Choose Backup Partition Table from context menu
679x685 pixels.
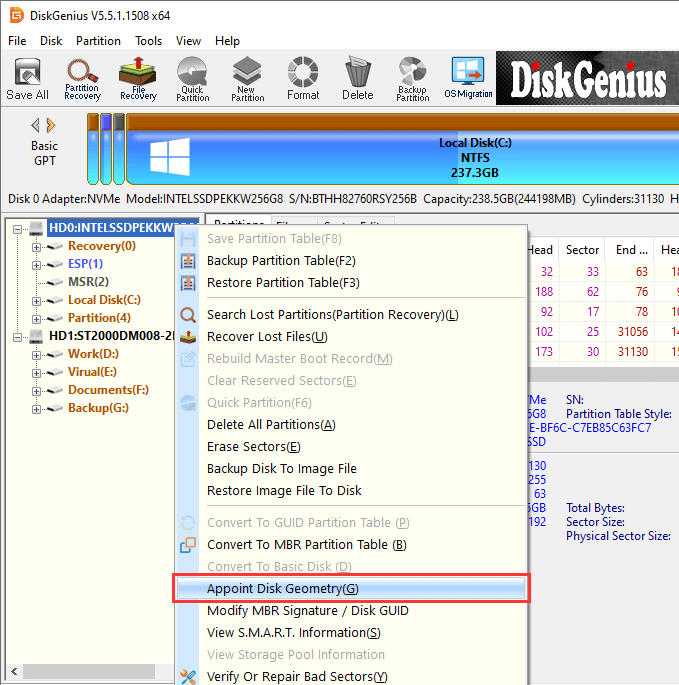pyautogui.click(x=281, y=261)
